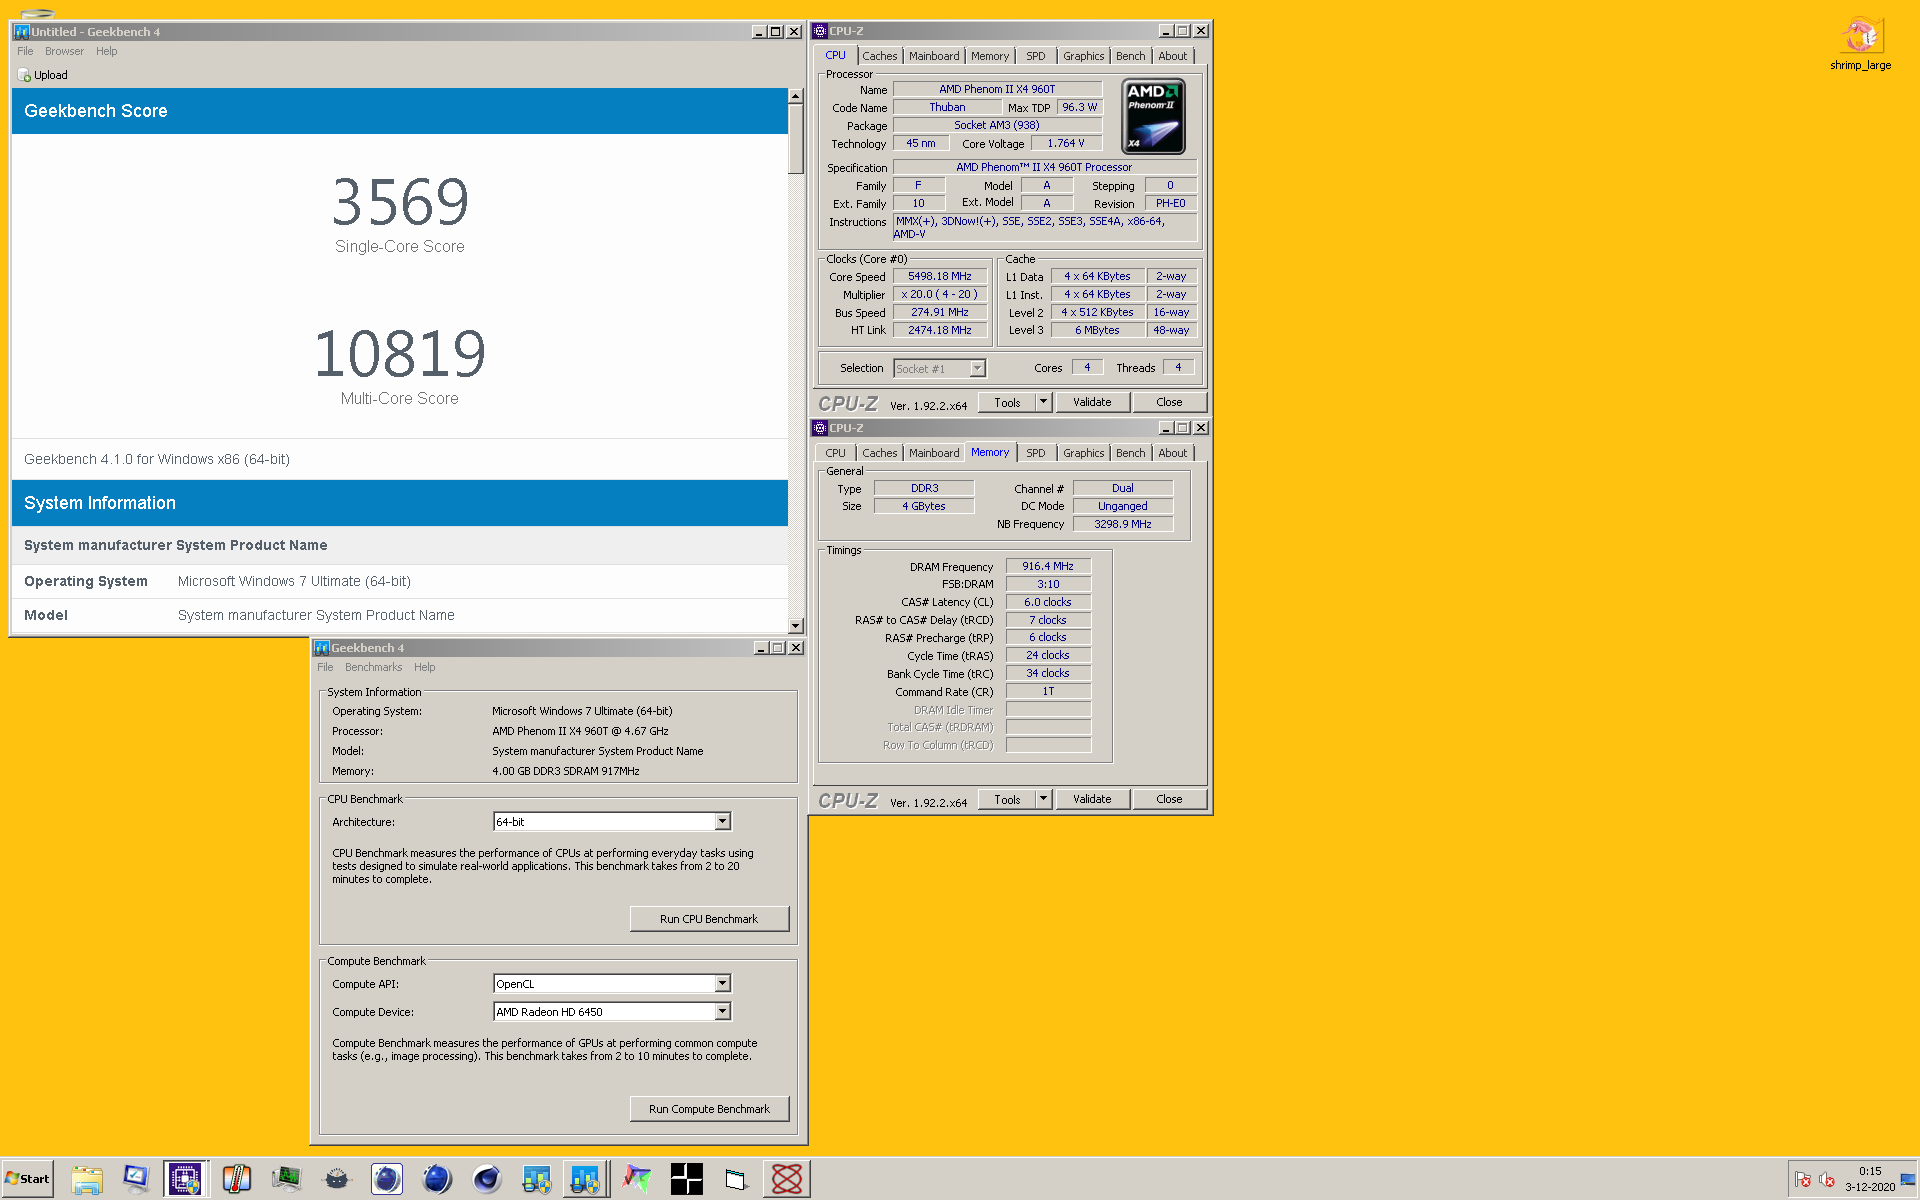
Task: Click the 10819 multi-core score
Action: coord(400,354)
